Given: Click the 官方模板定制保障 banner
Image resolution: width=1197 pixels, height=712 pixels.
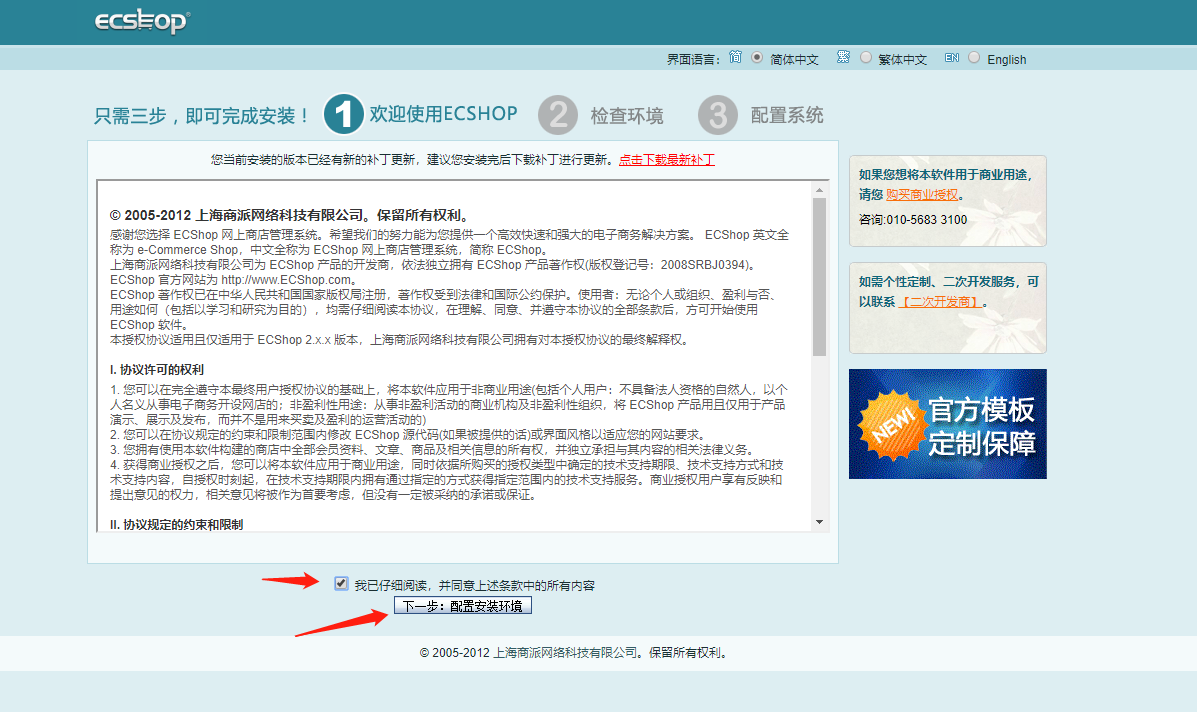Looking at the screenshot, I should 947,424.
